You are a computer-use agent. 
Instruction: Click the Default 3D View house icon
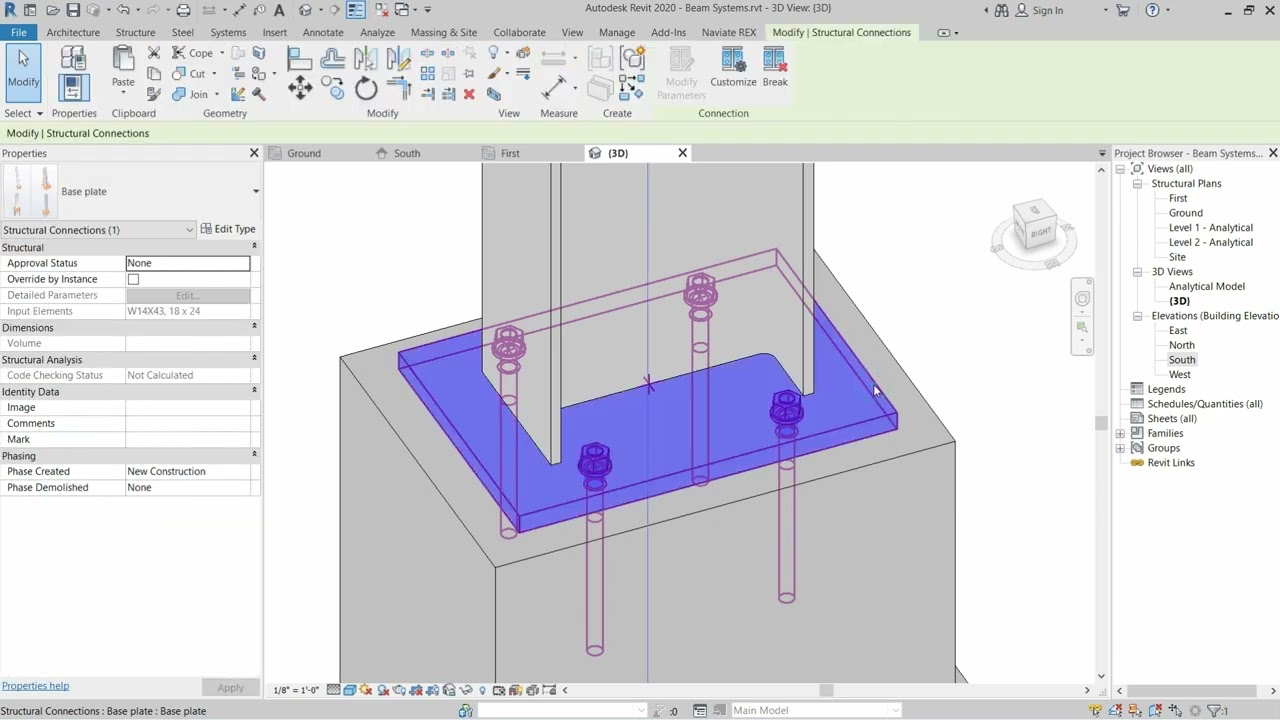click(x=306, y=10)
